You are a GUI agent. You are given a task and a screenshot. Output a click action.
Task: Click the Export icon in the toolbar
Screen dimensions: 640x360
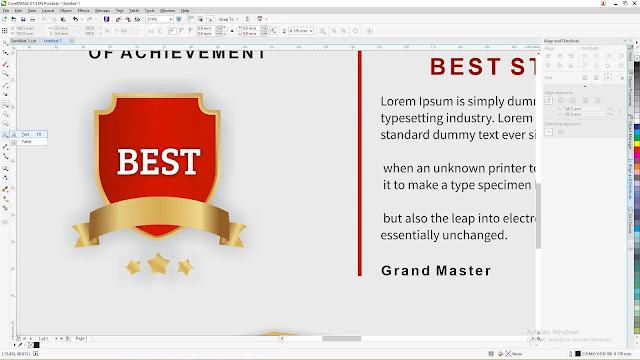(x=128, y=19)
